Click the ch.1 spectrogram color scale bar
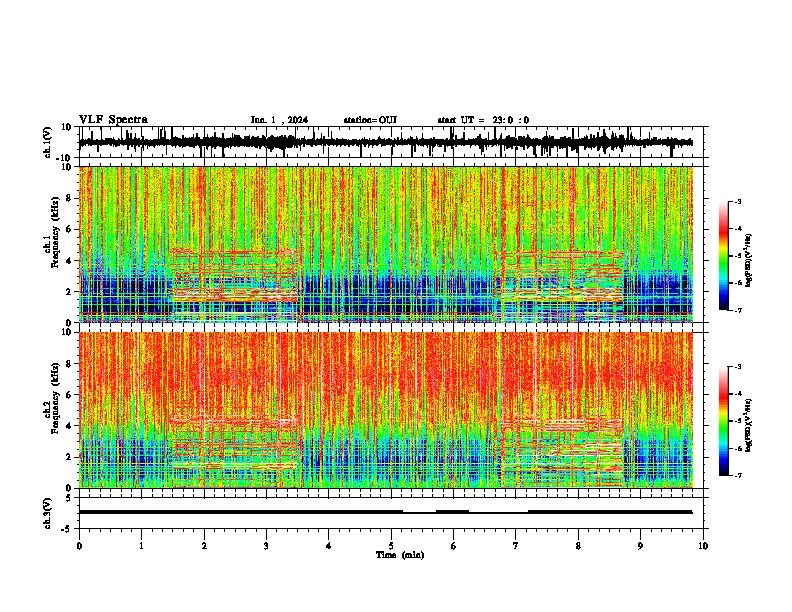This screenshot has width=792, height=612. point(723,256)
